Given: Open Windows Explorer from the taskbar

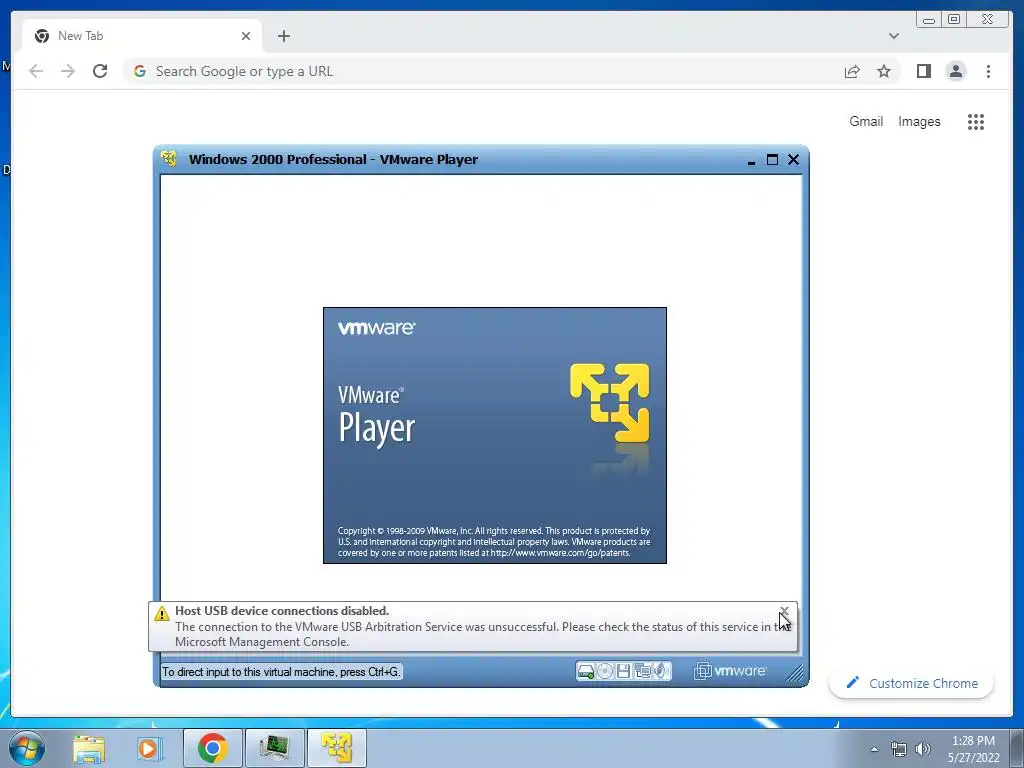Looking at the screenshot, I should [x=89, y=748].
